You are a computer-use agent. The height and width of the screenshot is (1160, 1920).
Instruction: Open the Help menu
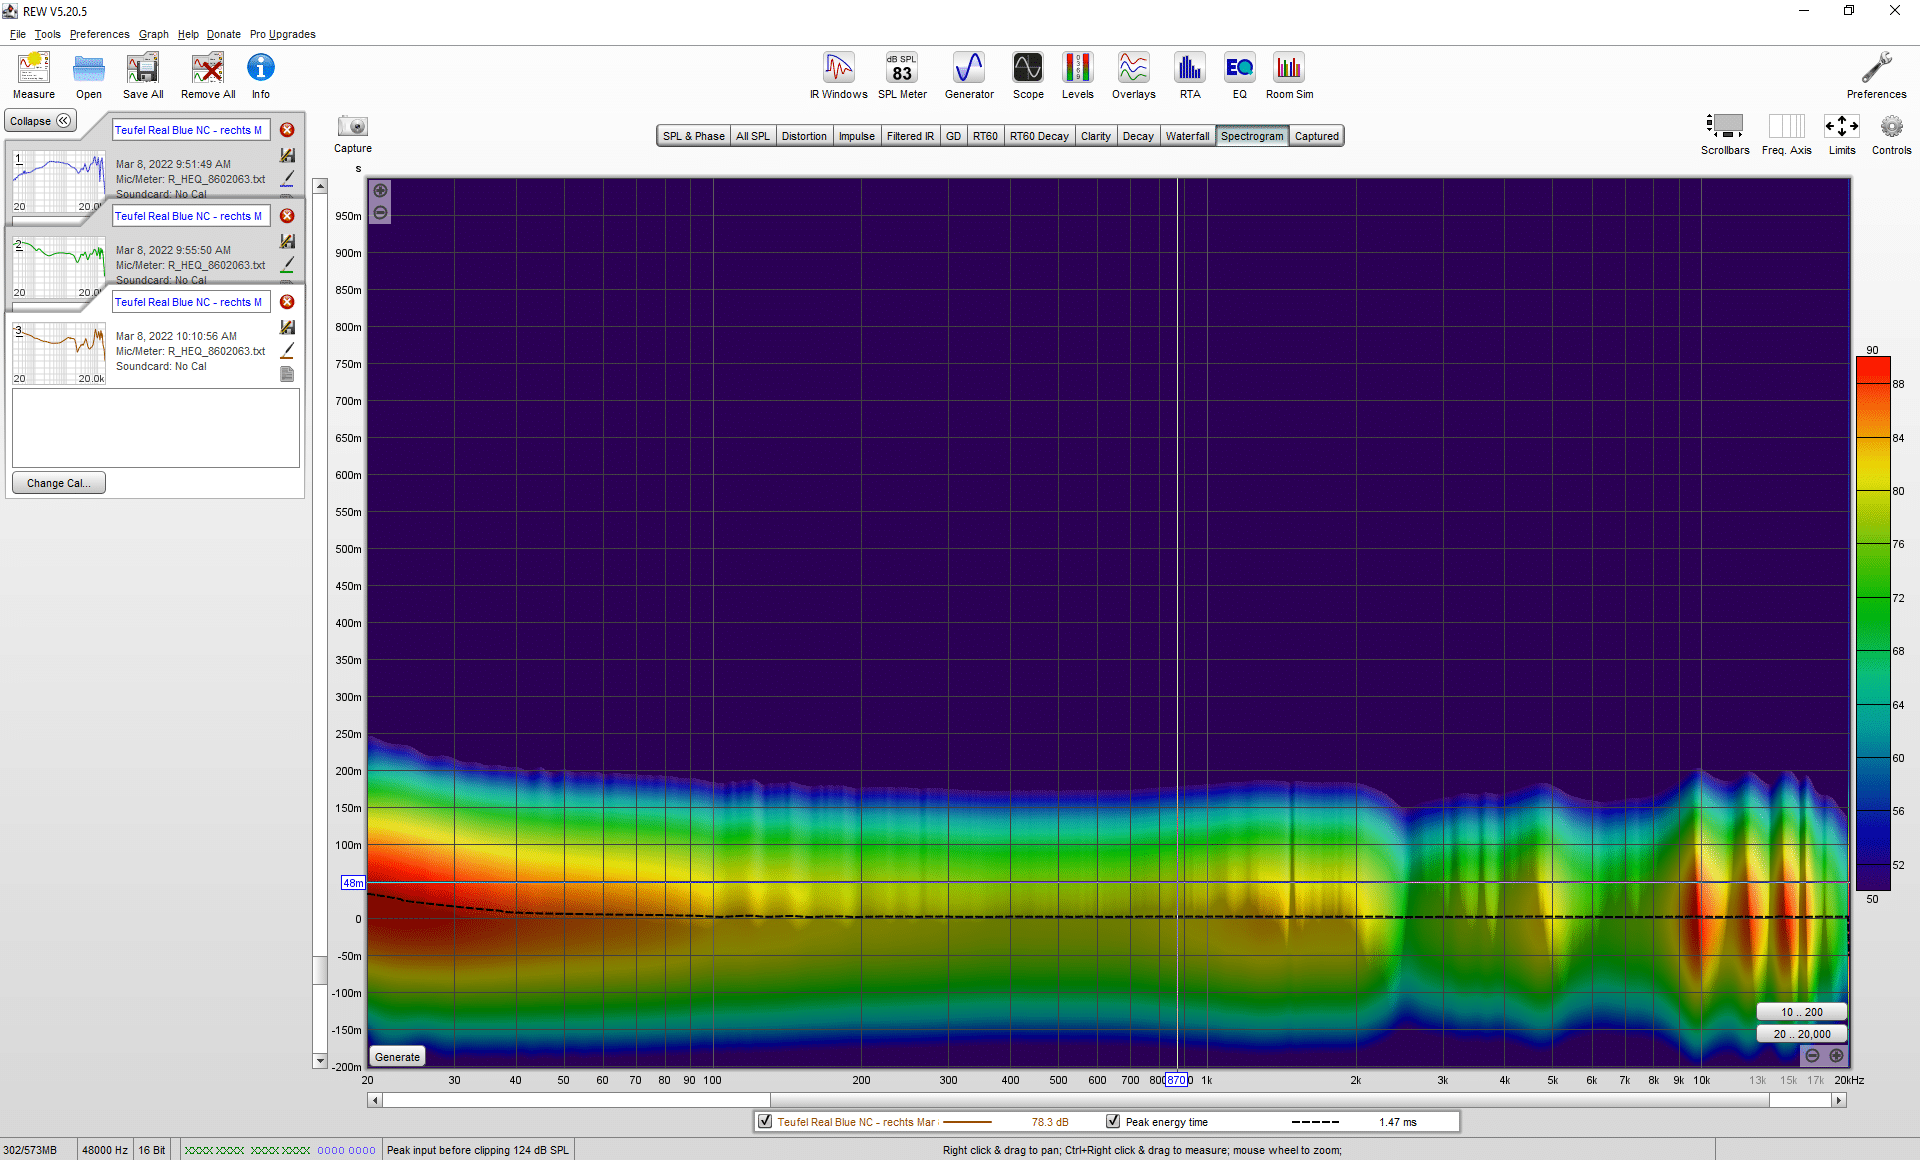(188, 34)
